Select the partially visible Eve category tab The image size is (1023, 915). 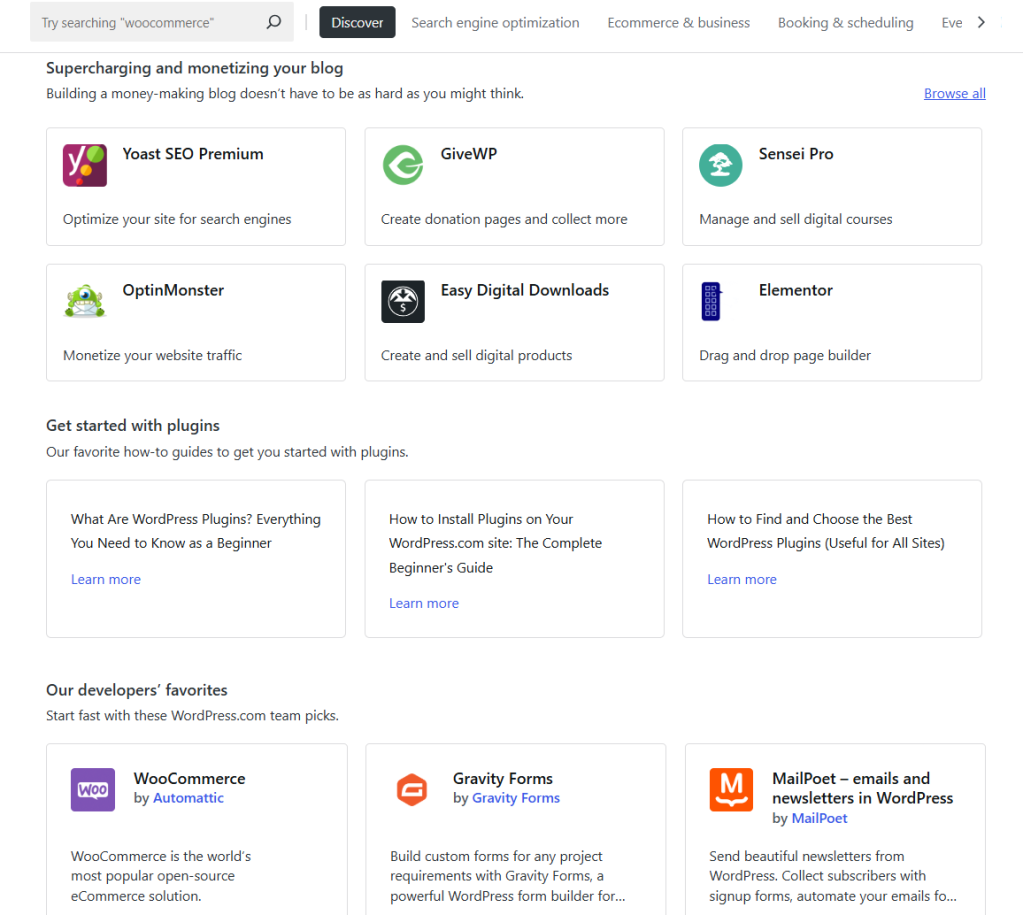(952, 22)
